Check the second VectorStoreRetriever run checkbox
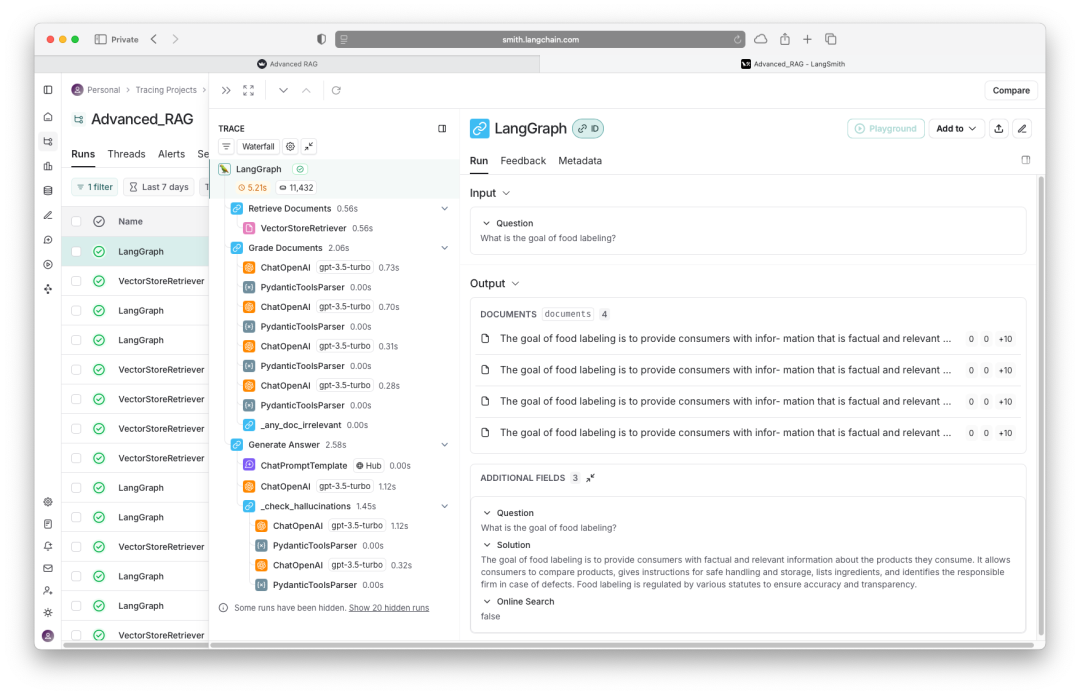Viewport: 1080px width, 695px height. click(76, 370)
